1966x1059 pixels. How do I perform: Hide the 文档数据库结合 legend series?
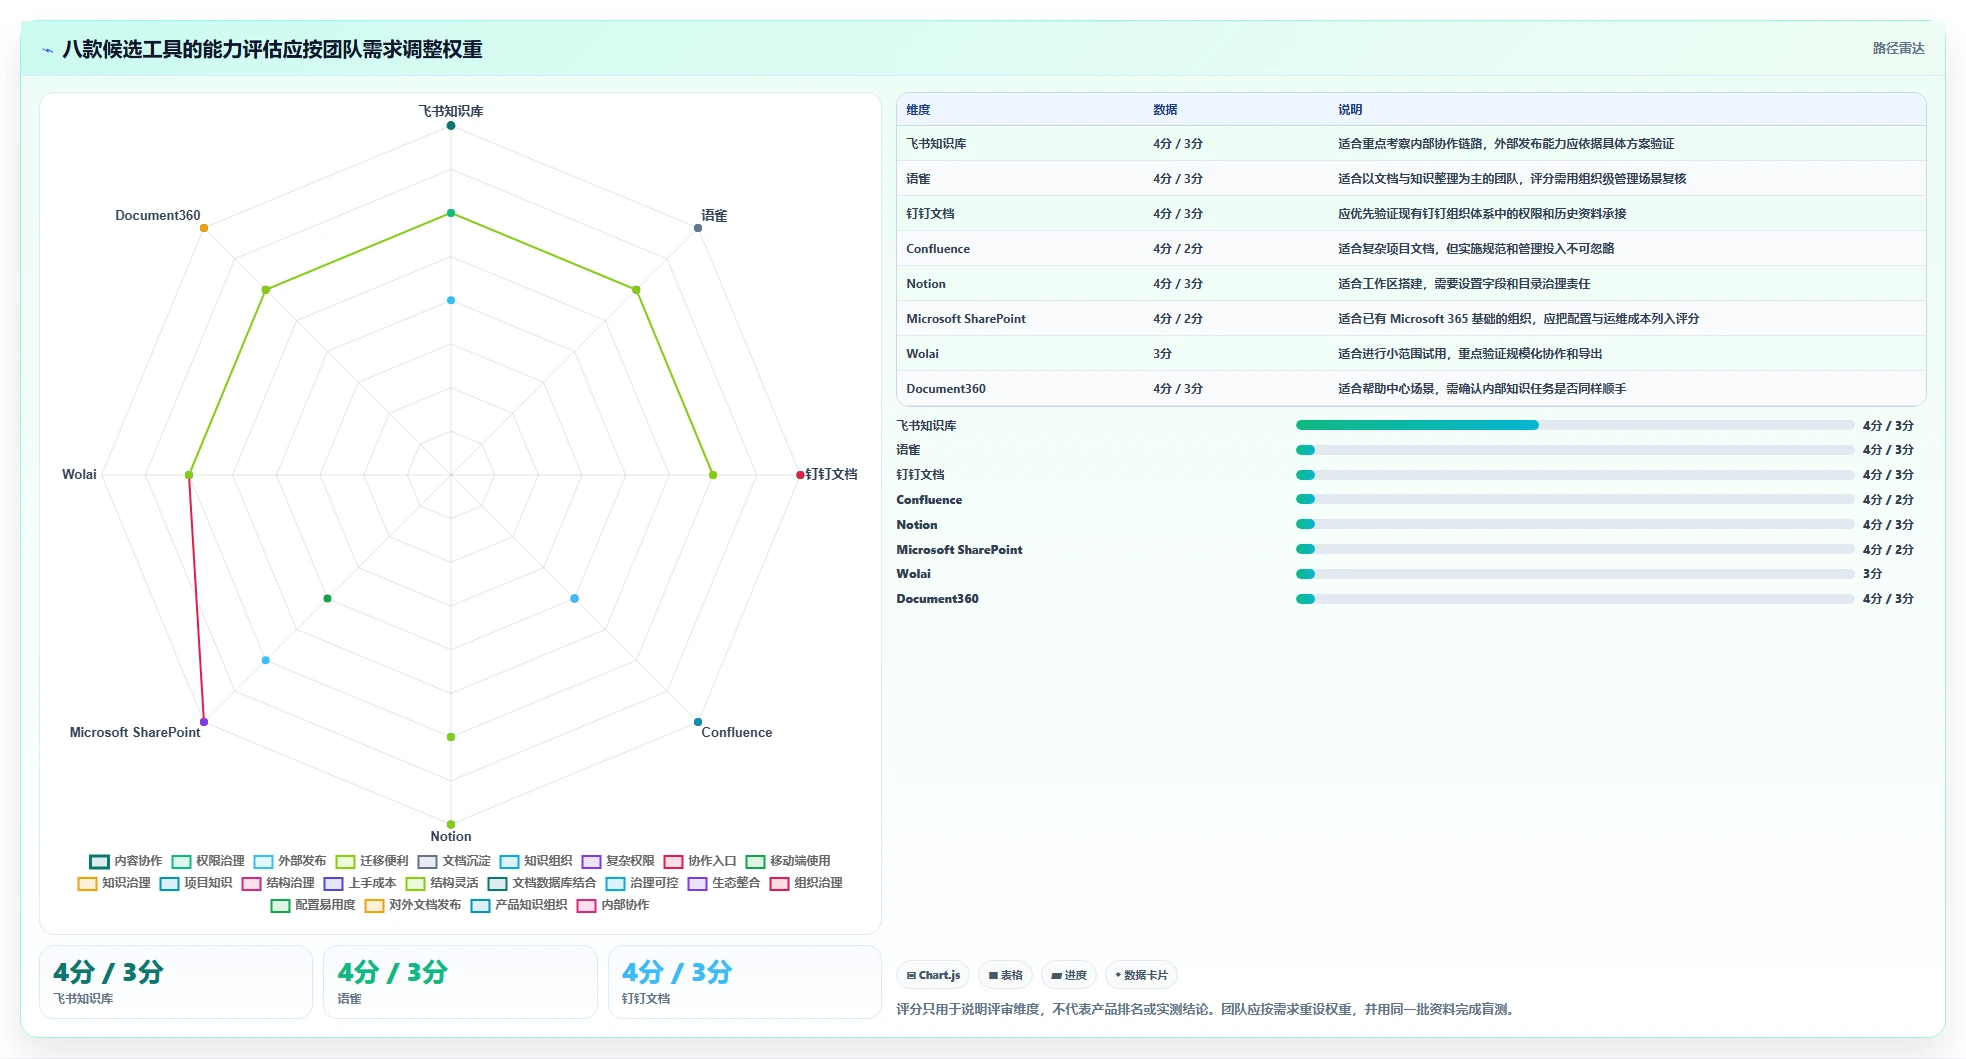click(542, 883)
